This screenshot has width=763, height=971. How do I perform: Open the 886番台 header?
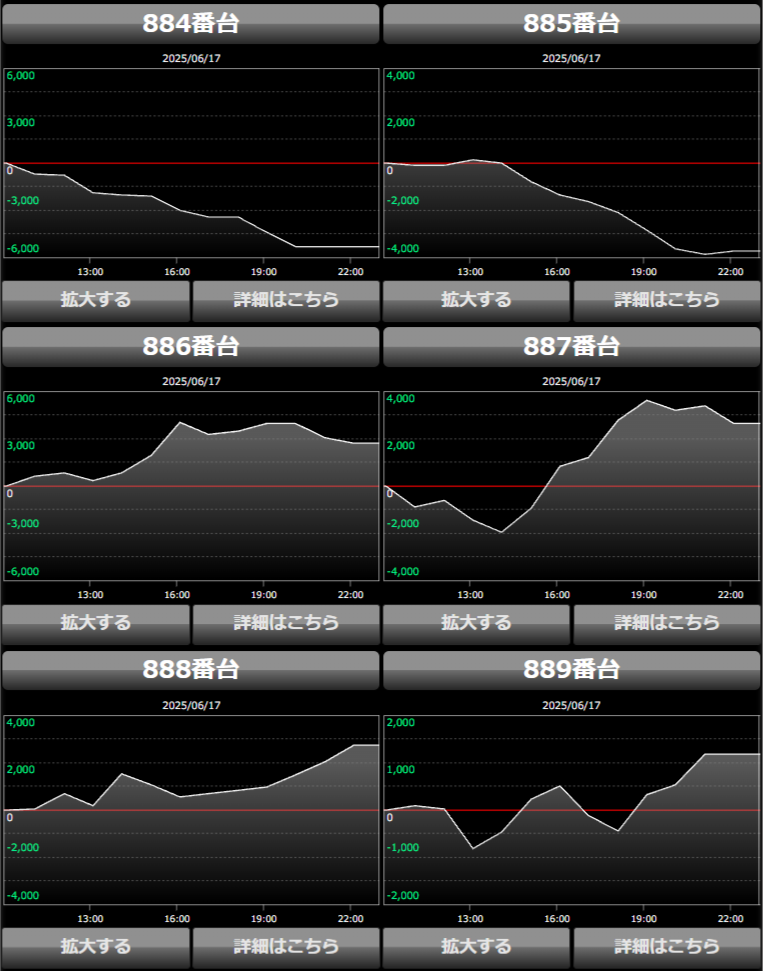(191, 347)
